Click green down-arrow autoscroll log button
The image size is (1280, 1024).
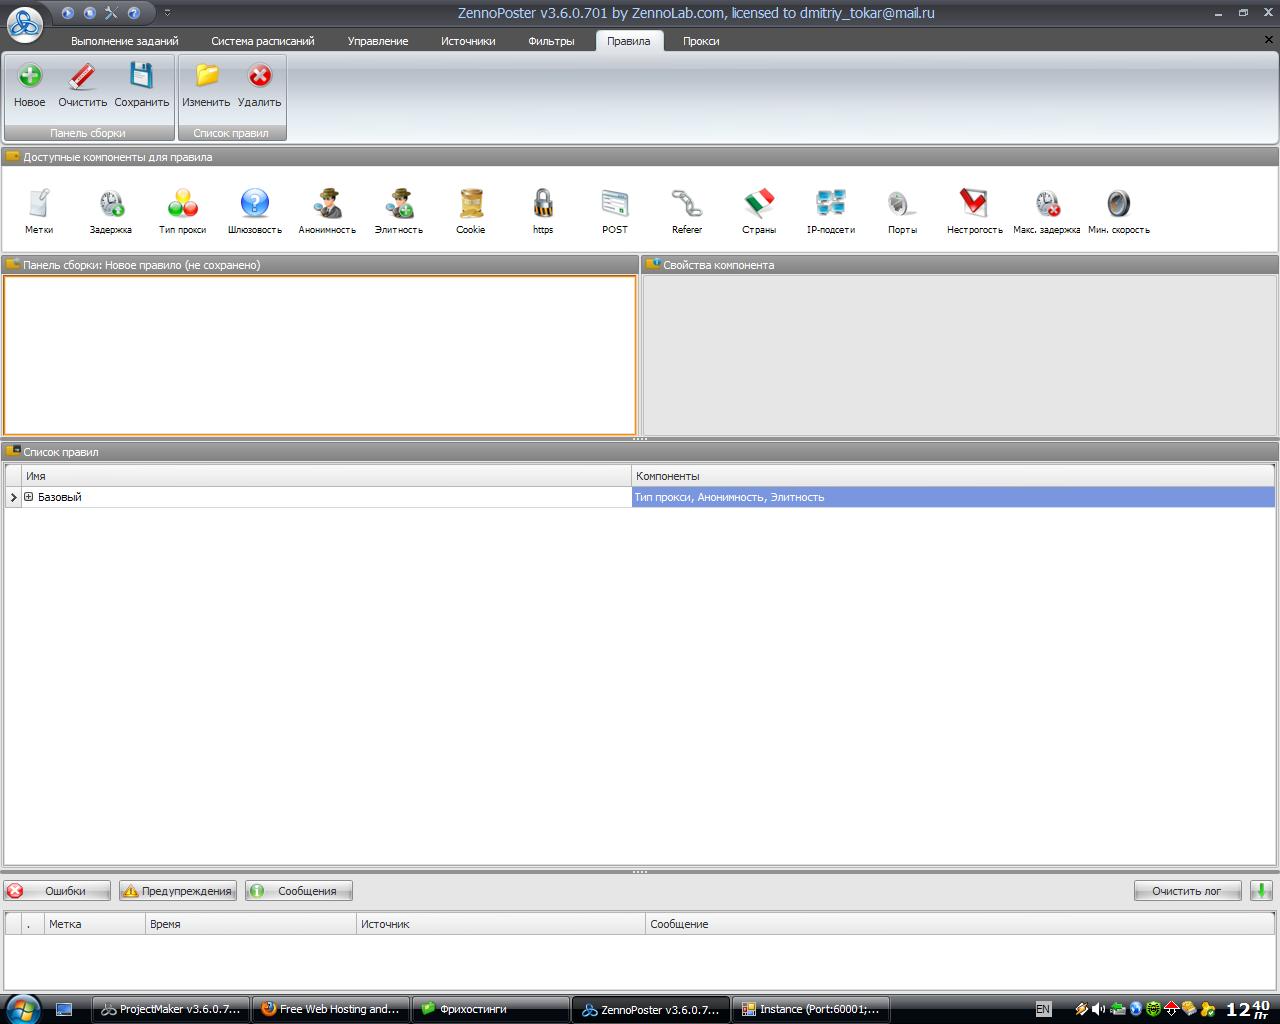[1261, 891]
